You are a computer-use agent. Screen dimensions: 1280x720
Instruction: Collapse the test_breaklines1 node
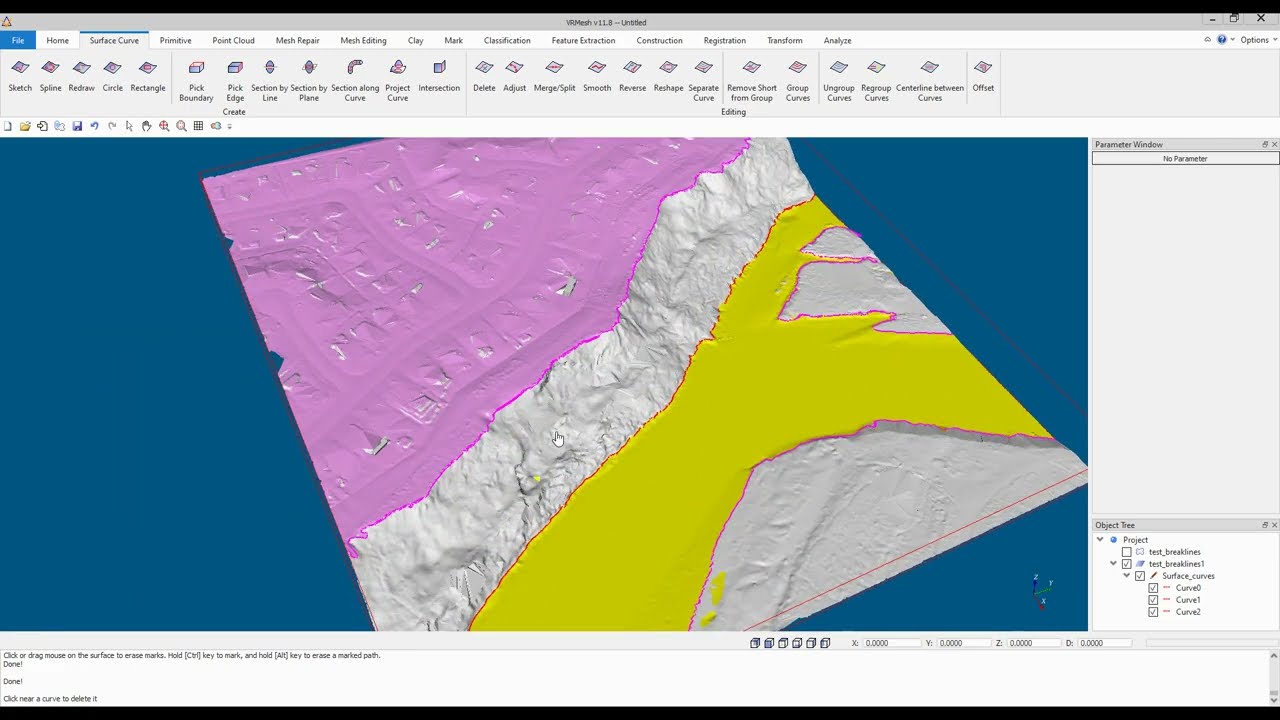(x=1113, y=564)
